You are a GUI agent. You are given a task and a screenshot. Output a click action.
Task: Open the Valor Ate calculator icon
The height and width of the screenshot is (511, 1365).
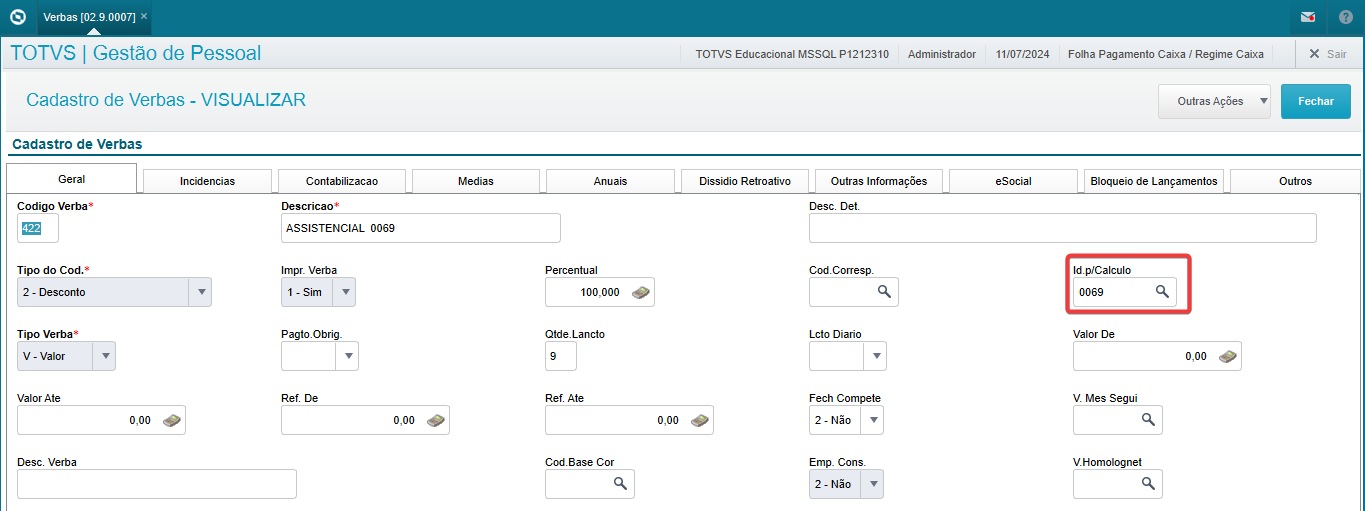click(x=172, y=420)
